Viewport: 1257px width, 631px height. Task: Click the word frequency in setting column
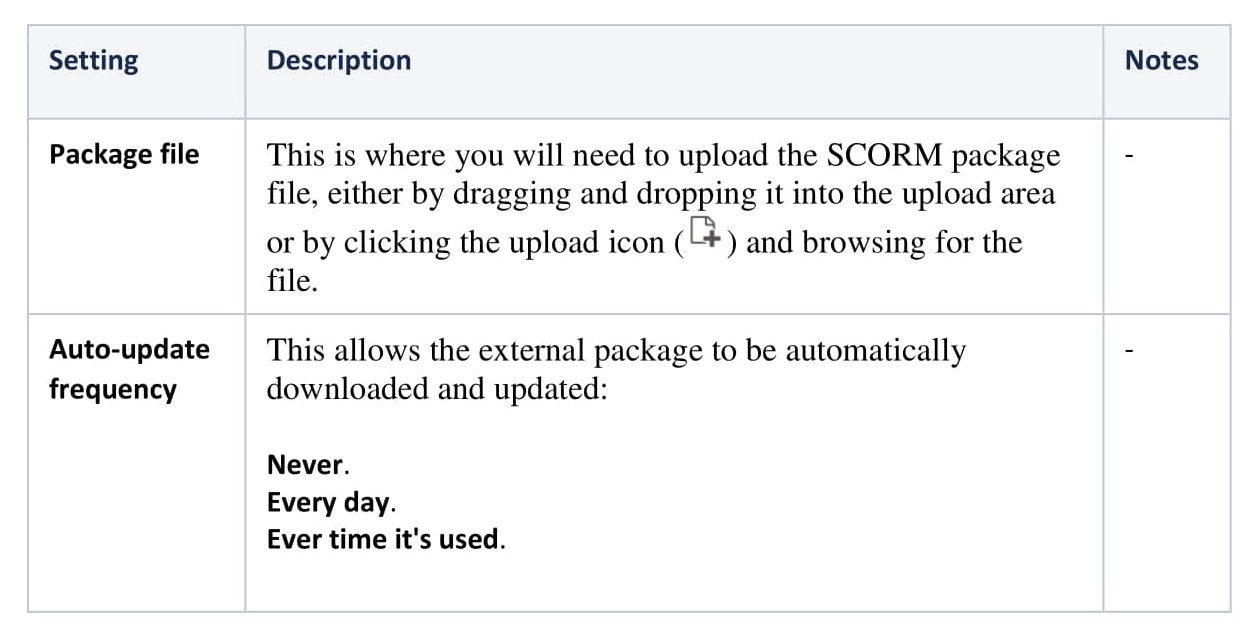point(113,389)
